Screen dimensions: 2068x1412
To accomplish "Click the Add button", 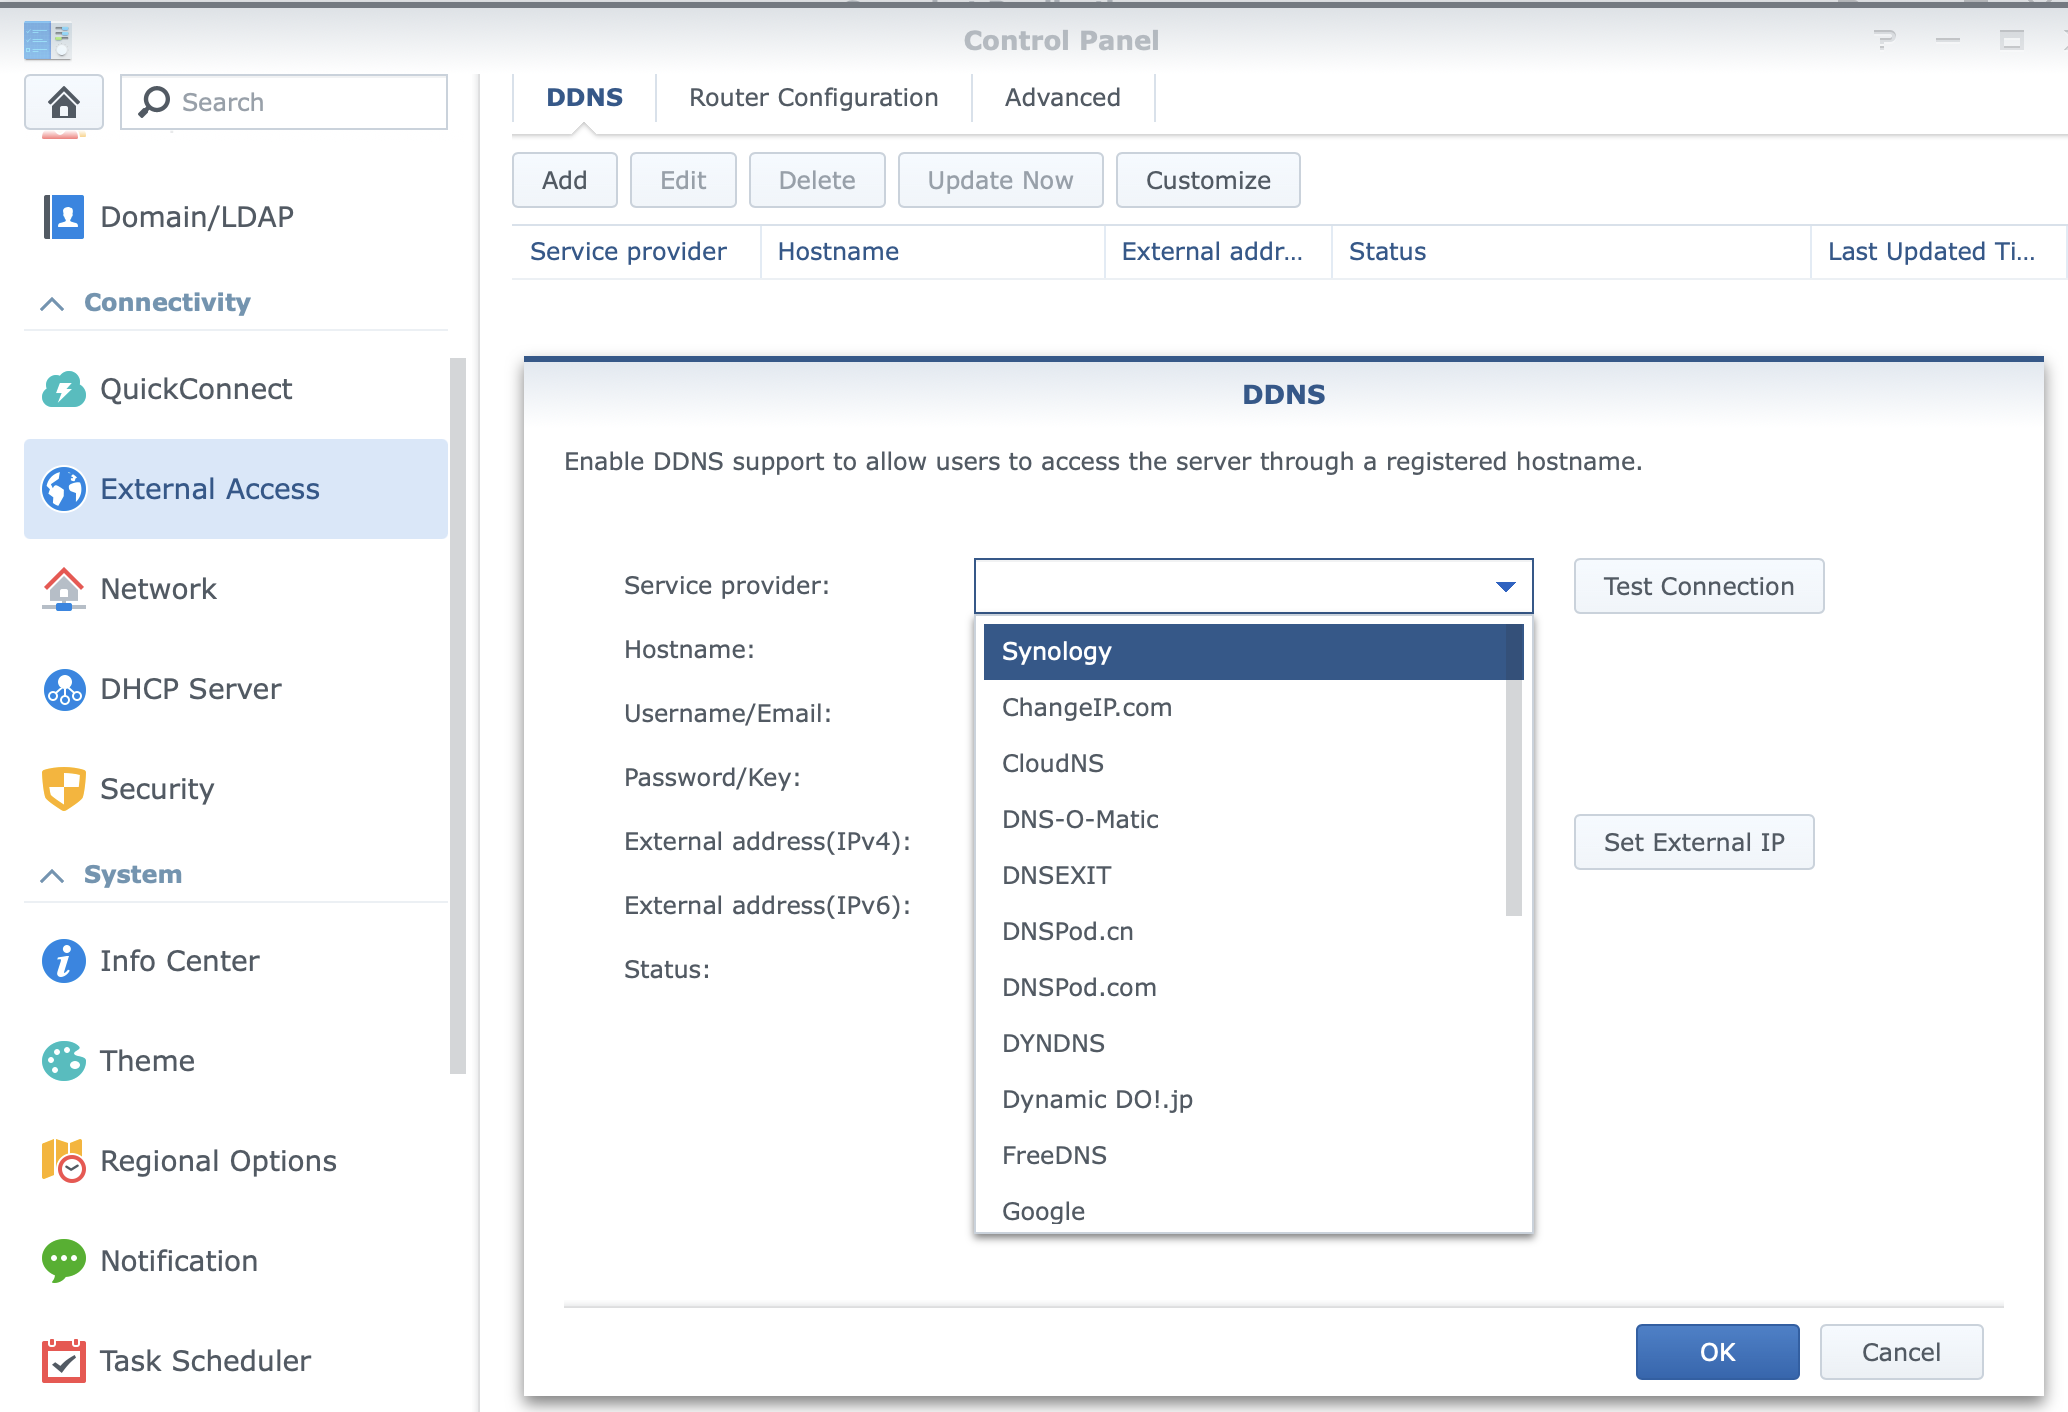I will [x=564, y=180].
